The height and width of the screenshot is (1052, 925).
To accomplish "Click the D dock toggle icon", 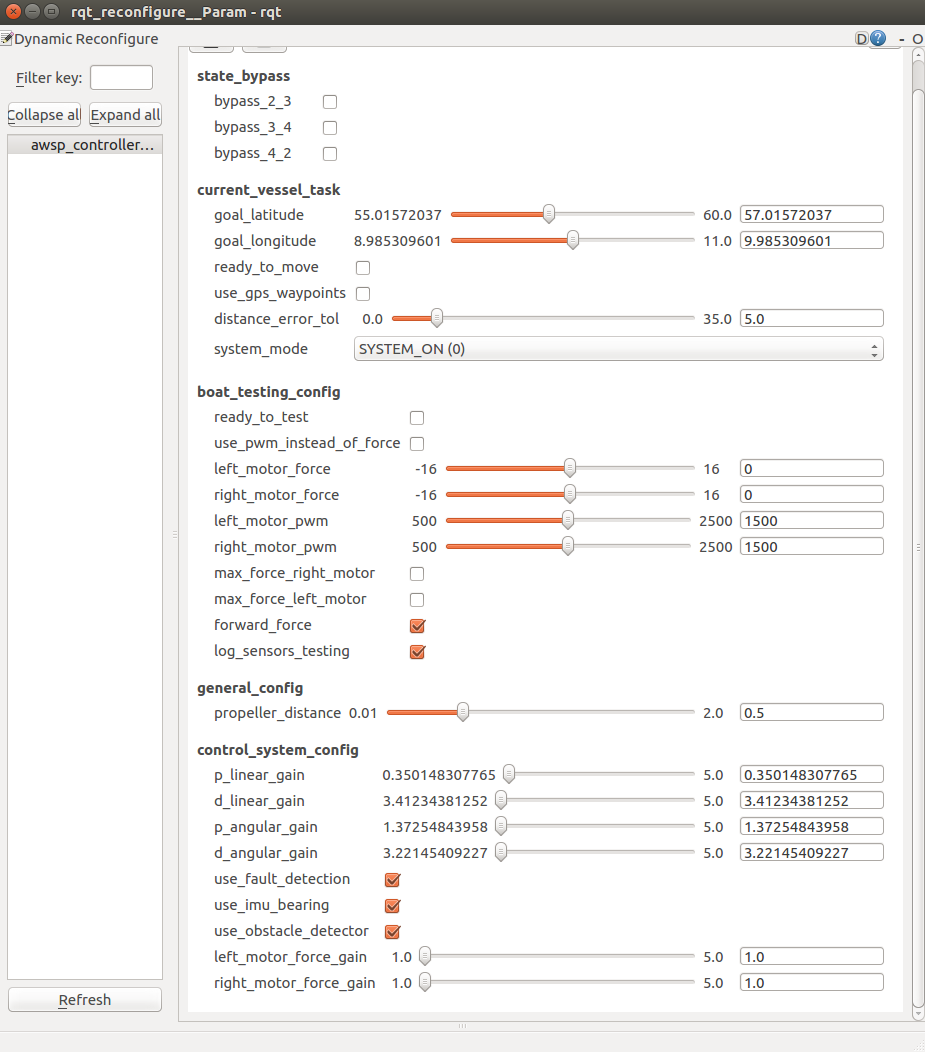I will click(x=861, y=39).
